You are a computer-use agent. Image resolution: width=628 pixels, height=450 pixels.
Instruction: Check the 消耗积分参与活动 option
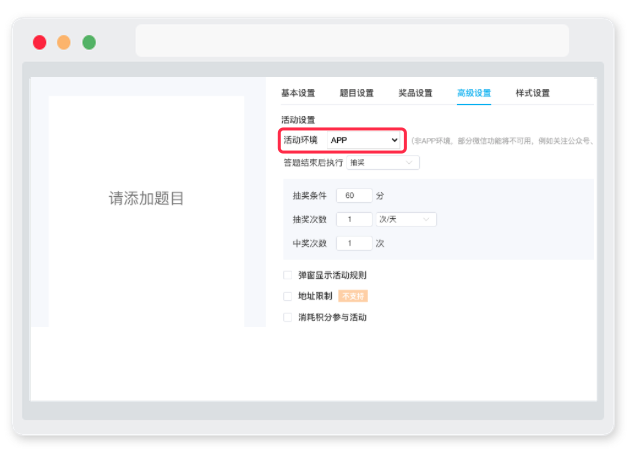287,317
